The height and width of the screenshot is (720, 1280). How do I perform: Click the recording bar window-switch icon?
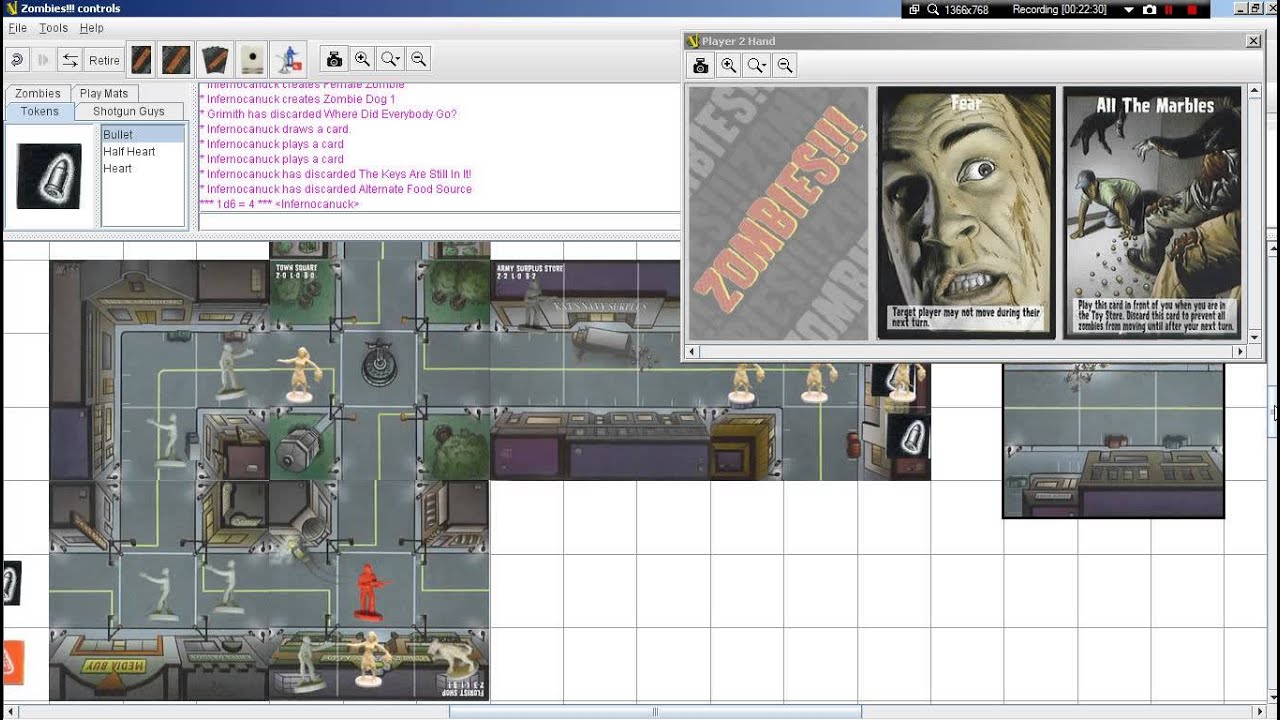[x=914, y=9]
